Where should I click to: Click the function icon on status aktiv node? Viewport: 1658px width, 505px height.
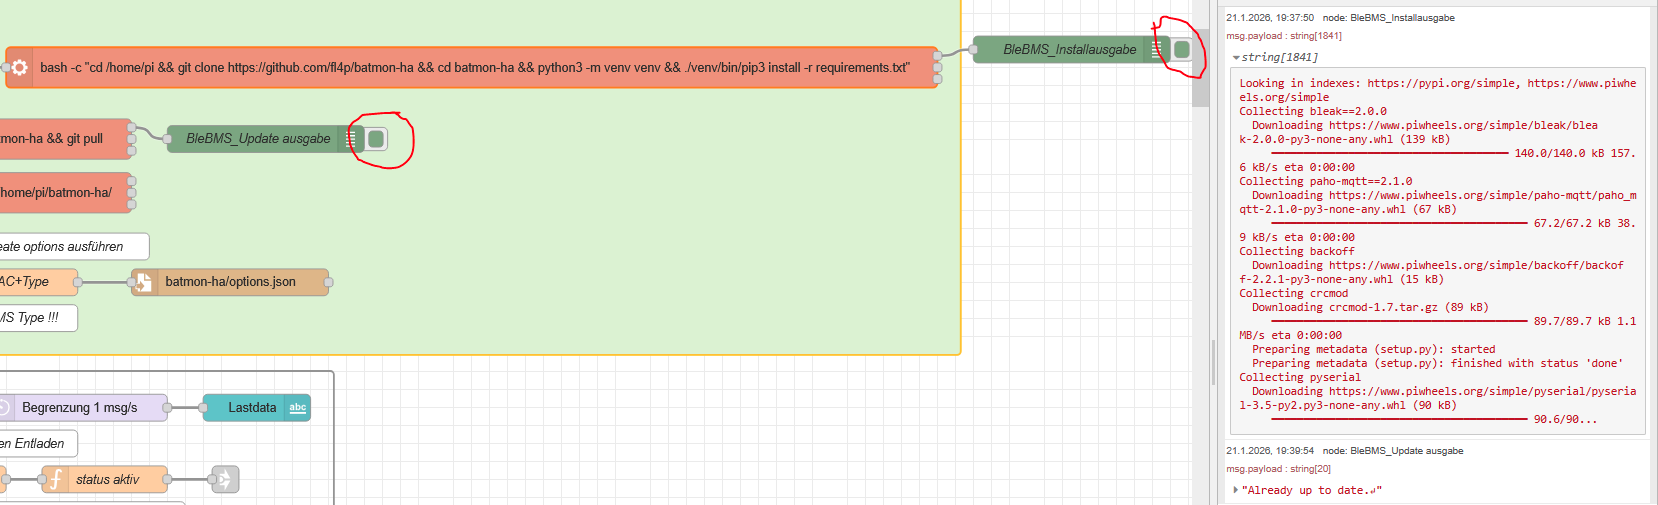[56, 480]
